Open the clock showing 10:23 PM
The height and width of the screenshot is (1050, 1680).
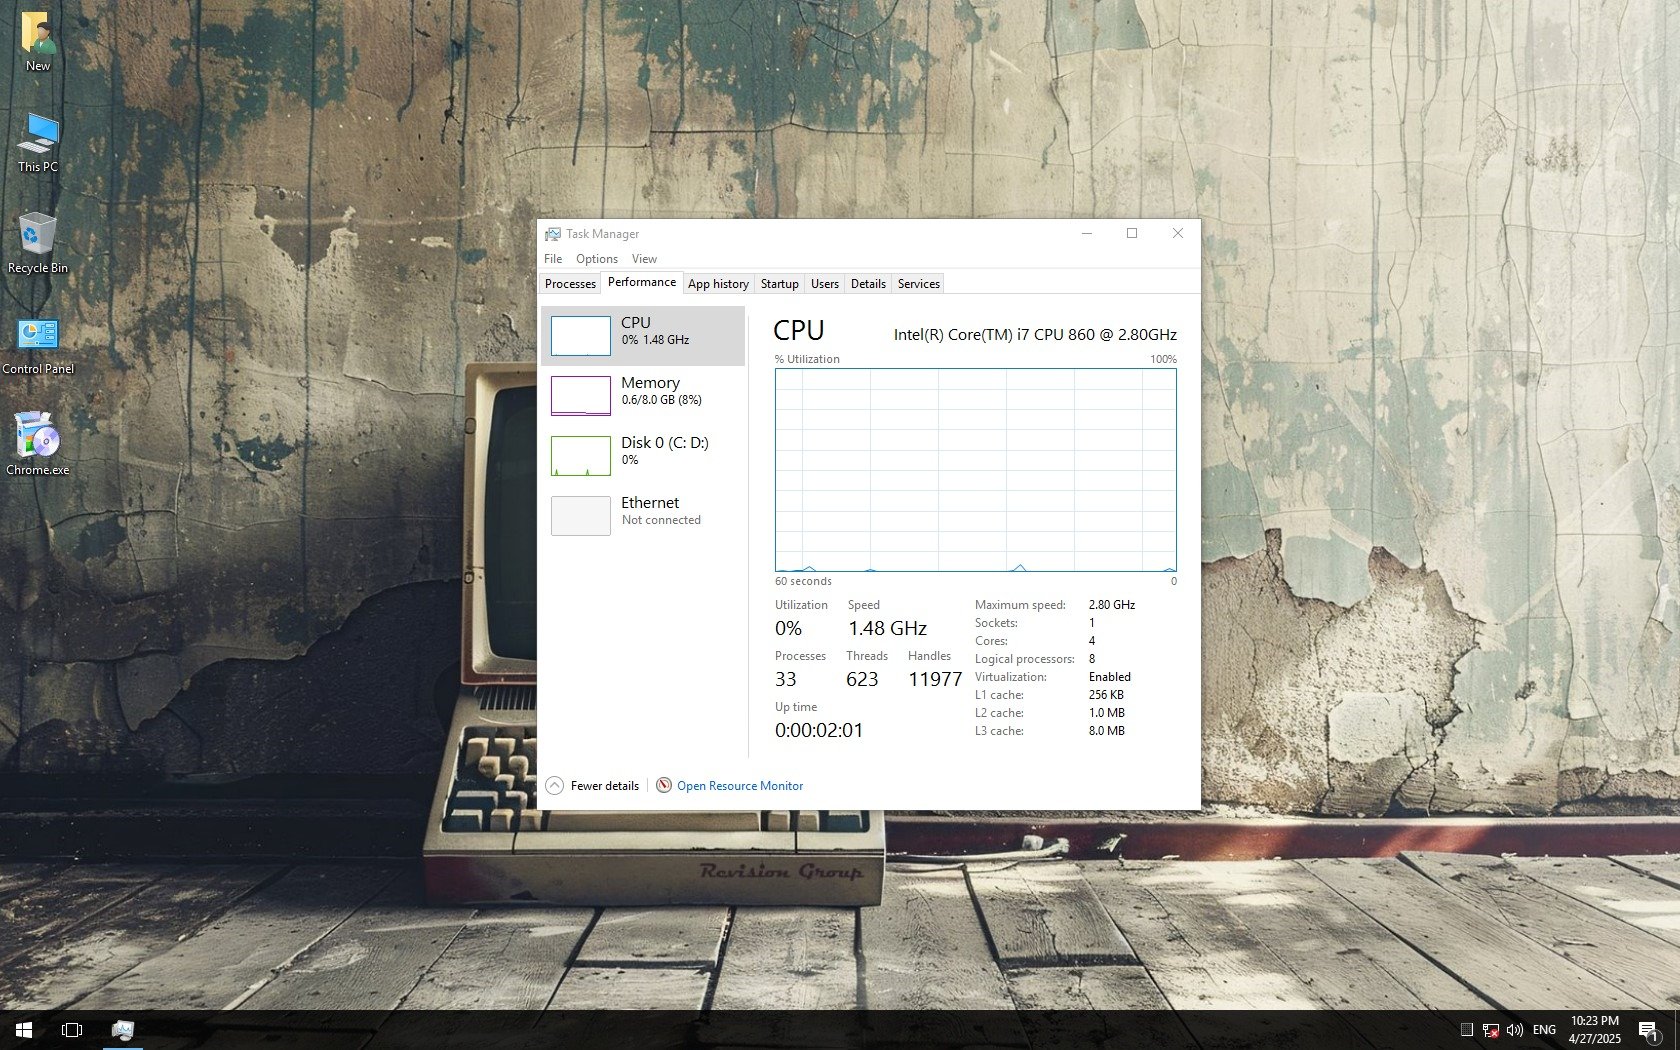[x=1594, y=1030]
